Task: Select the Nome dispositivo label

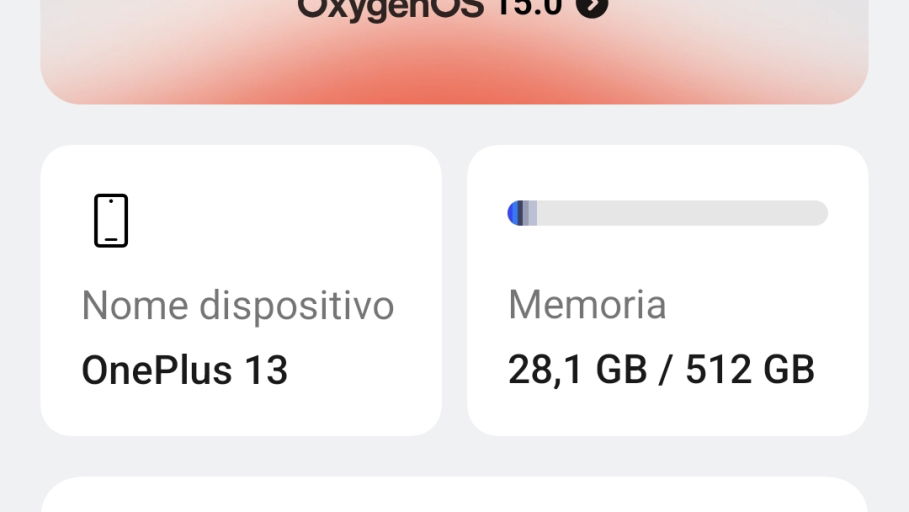Action: [x=238, y=306]
